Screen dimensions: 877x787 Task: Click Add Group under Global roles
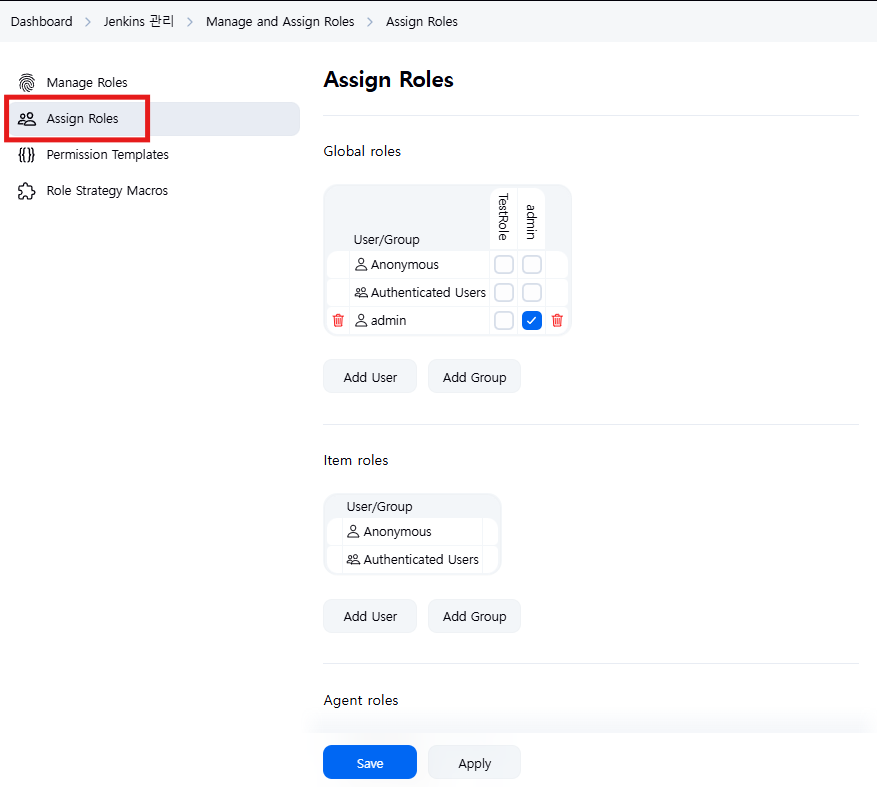click(x=474, y=378)
